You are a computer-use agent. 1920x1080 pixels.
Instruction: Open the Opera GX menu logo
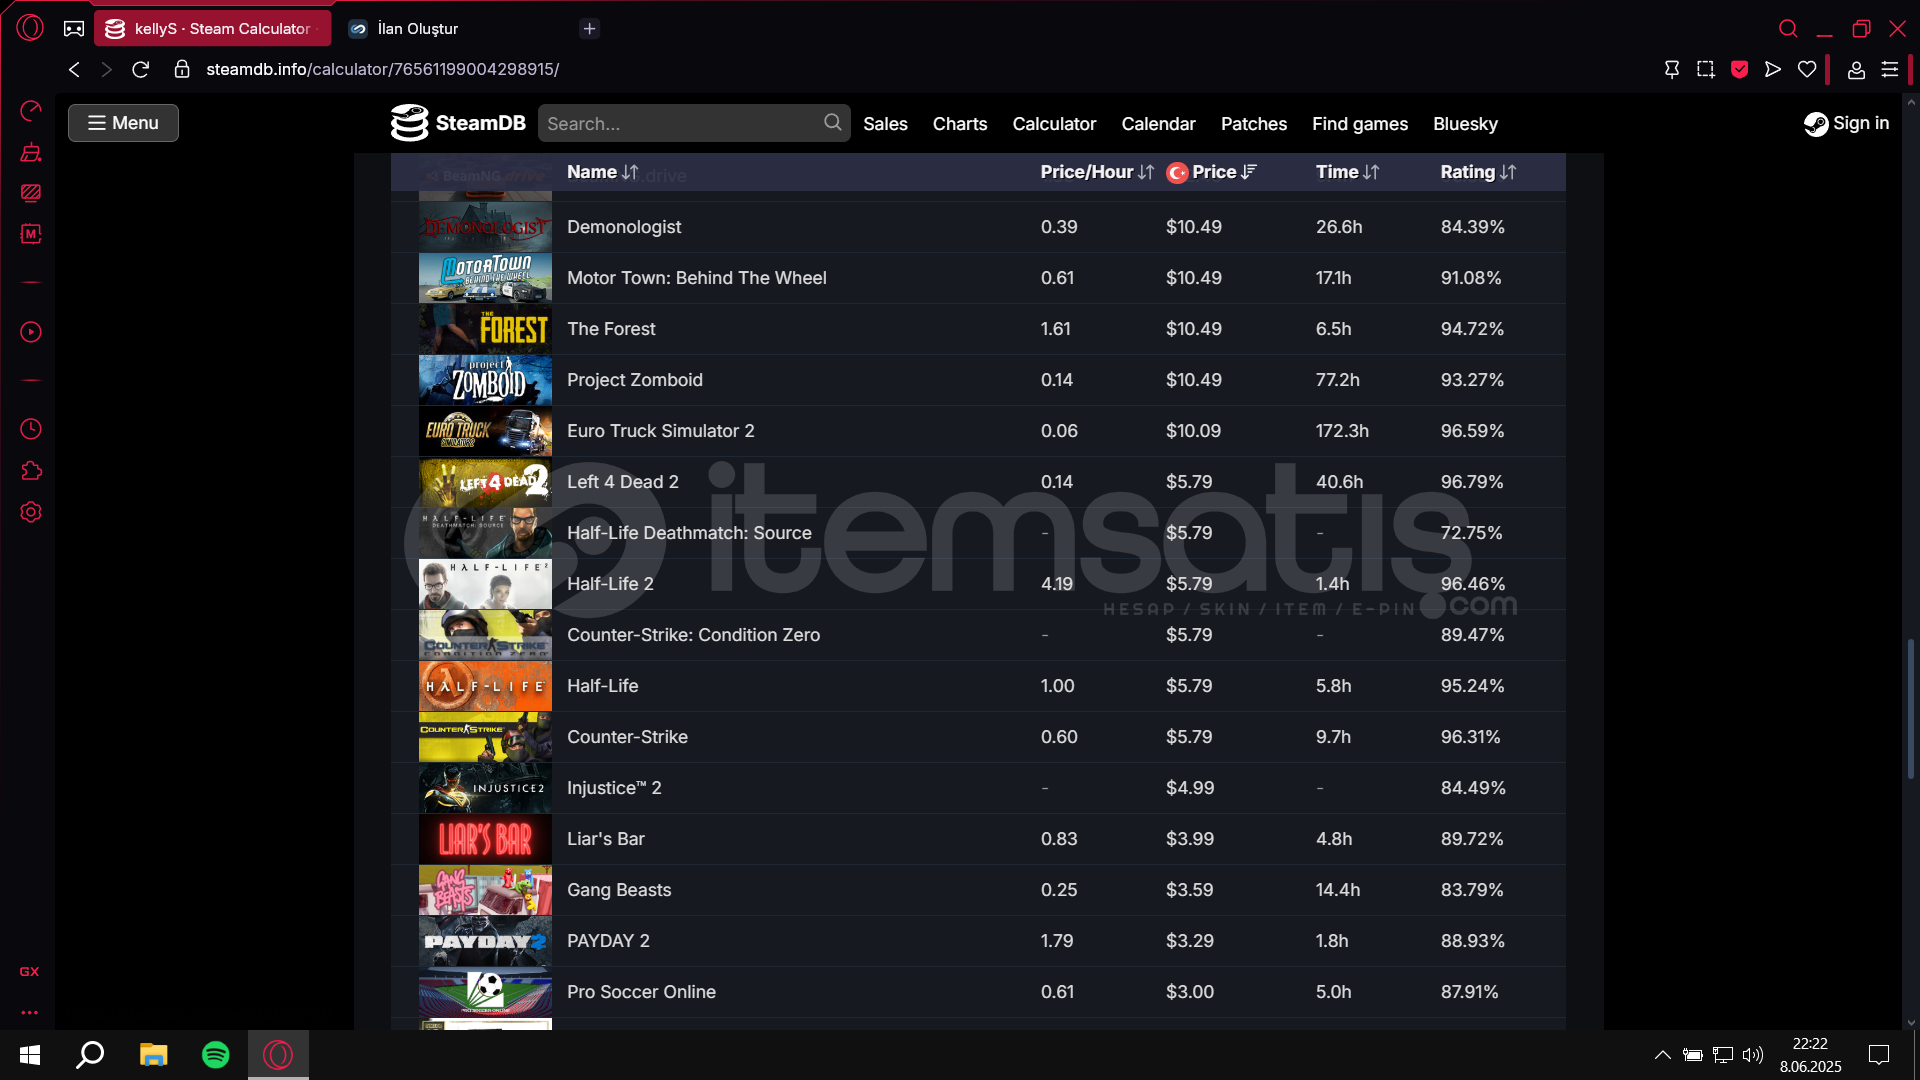pyautogui.click(x=30, y=28)
